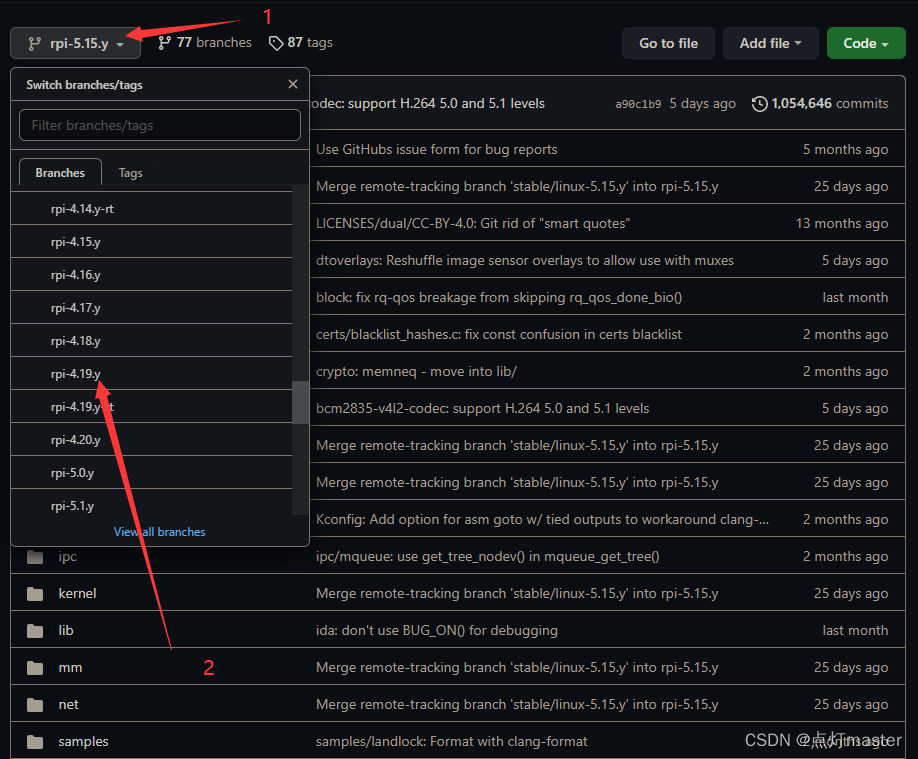Screen dimensions: 918x759
Task: Expand the Add file dropdown
Action: 770,43
